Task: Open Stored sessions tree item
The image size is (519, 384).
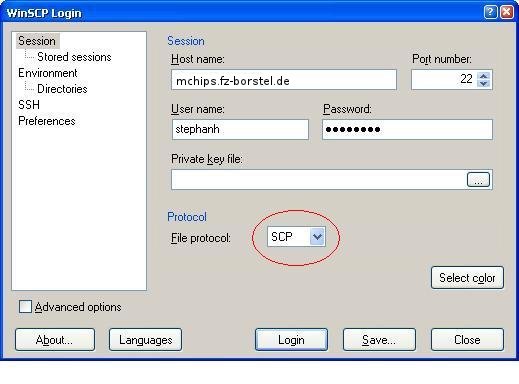Action: [x=74, y=57]
